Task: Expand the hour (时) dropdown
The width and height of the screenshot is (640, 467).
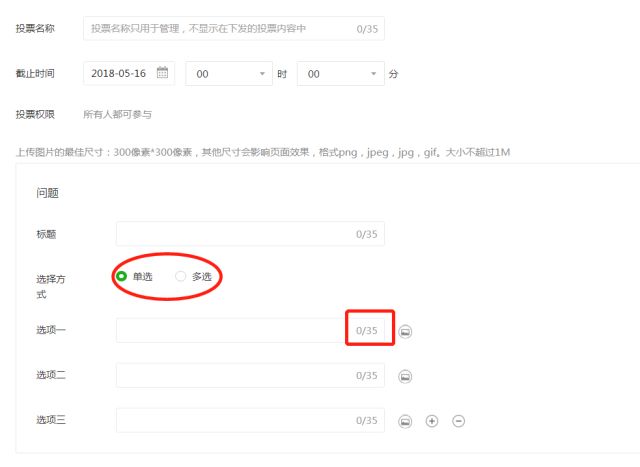Action: tap(229, 73)
